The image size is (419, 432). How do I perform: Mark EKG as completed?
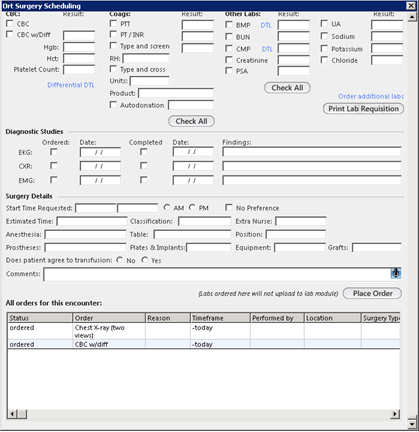144,152
